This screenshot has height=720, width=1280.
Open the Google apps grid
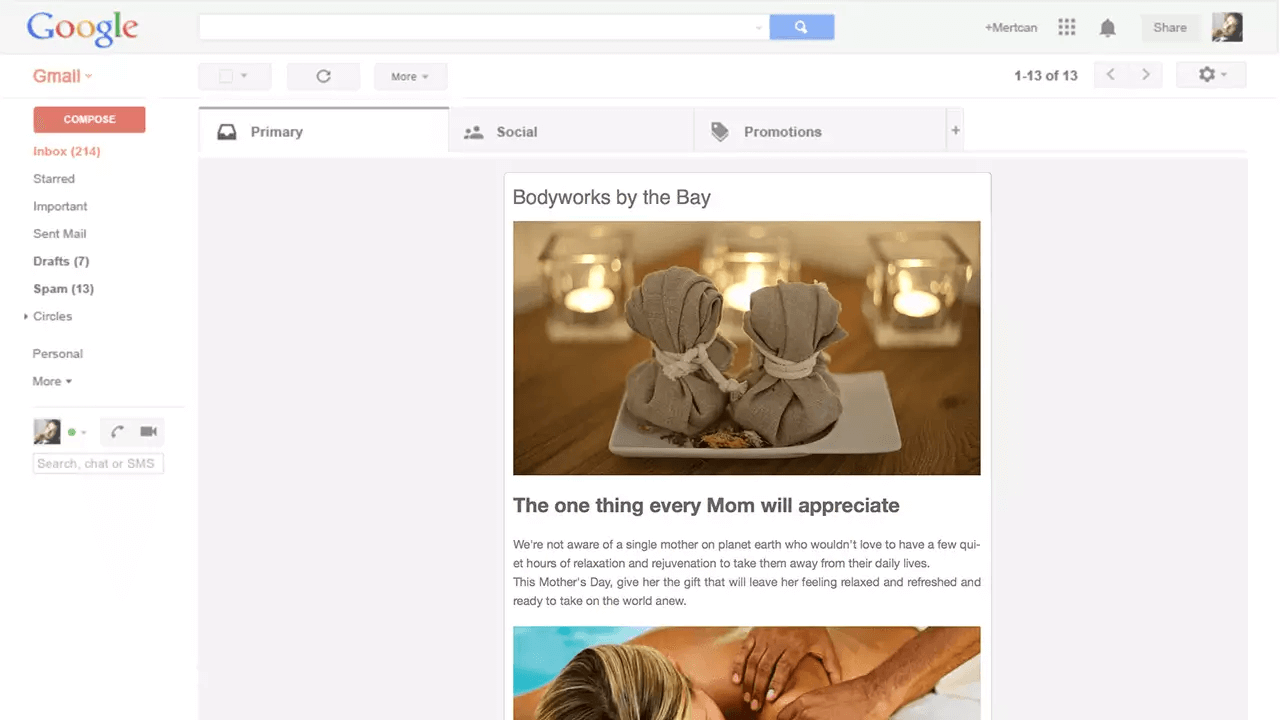pos(1067,28)
